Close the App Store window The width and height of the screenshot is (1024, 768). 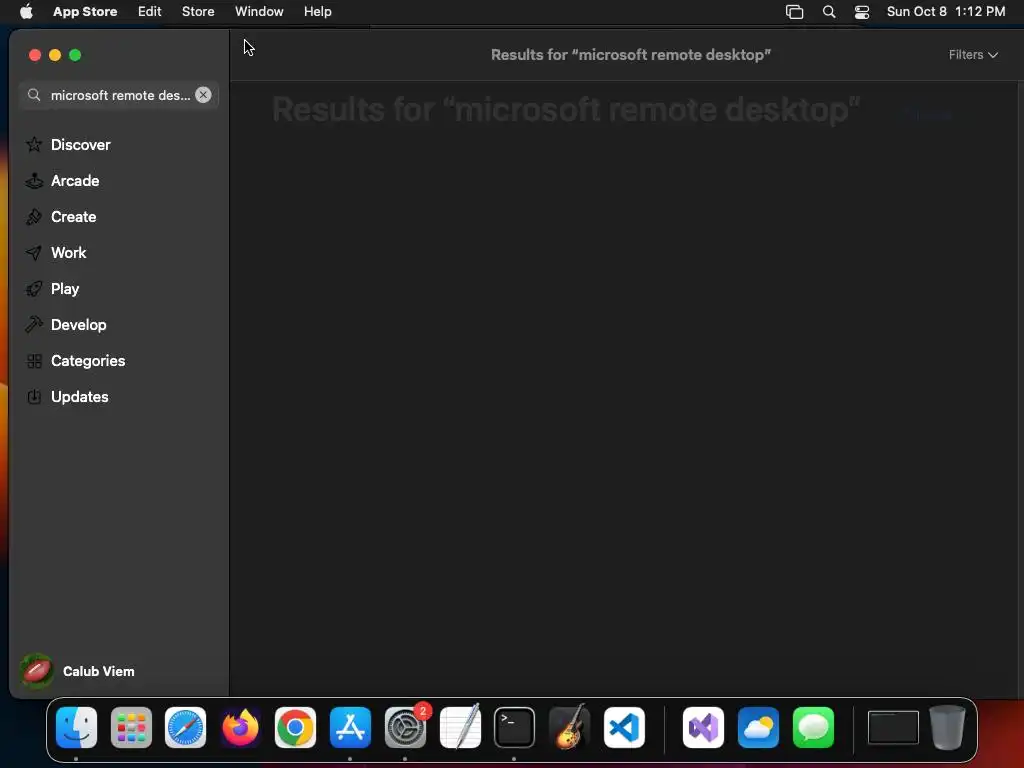point(35,55)
